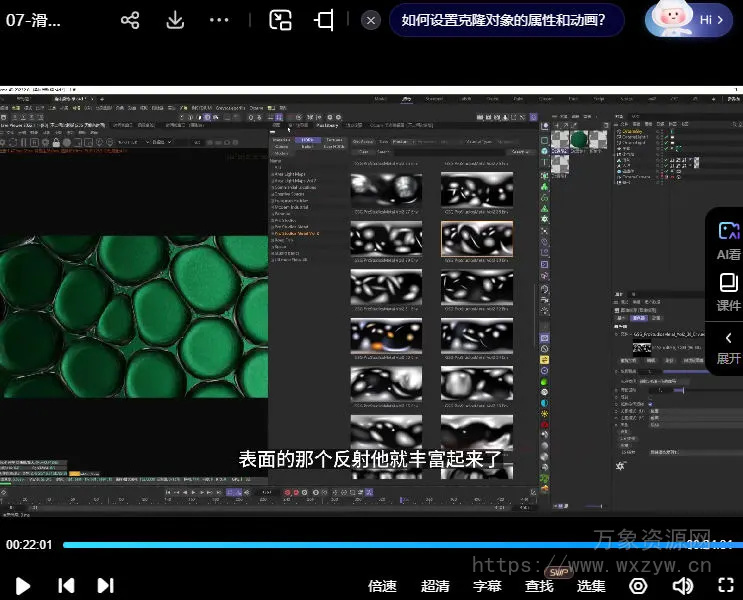Click the picture-in-picture window icon

point(281,20)
